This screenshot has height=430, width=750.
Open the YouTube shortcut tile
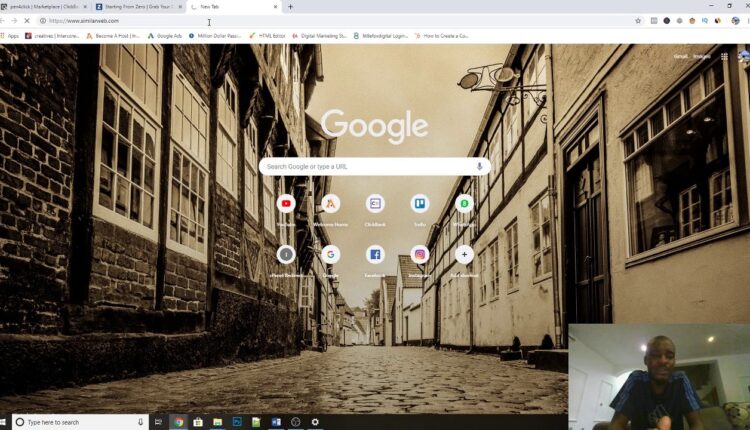286,204
